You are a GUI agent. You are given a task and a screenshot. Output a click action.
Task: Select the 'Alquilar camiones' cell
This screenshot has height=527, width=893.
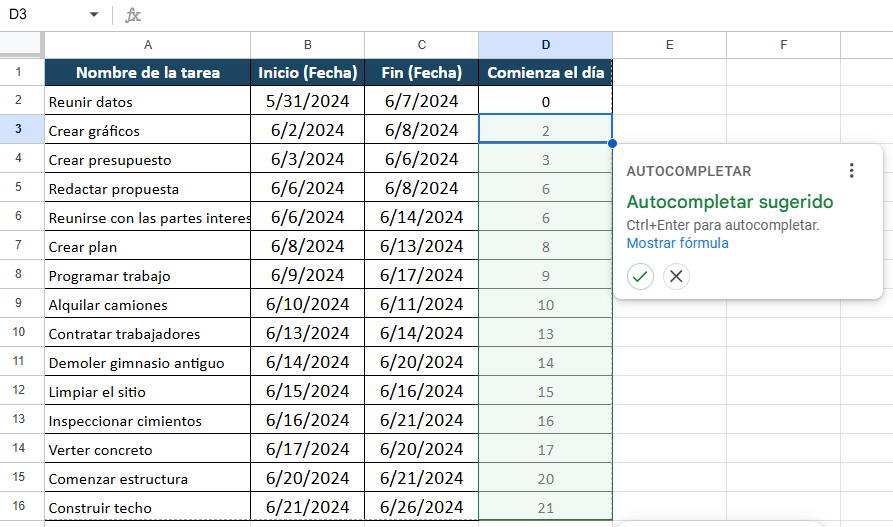[x=148, y=304]
